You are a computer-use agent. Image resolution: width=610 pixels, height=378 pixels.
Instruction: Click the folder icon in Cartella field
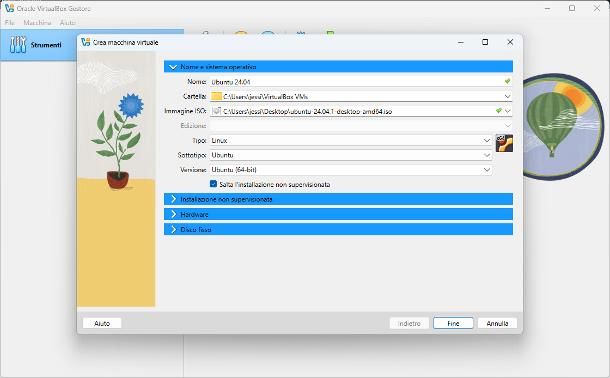tap(216, 96)
